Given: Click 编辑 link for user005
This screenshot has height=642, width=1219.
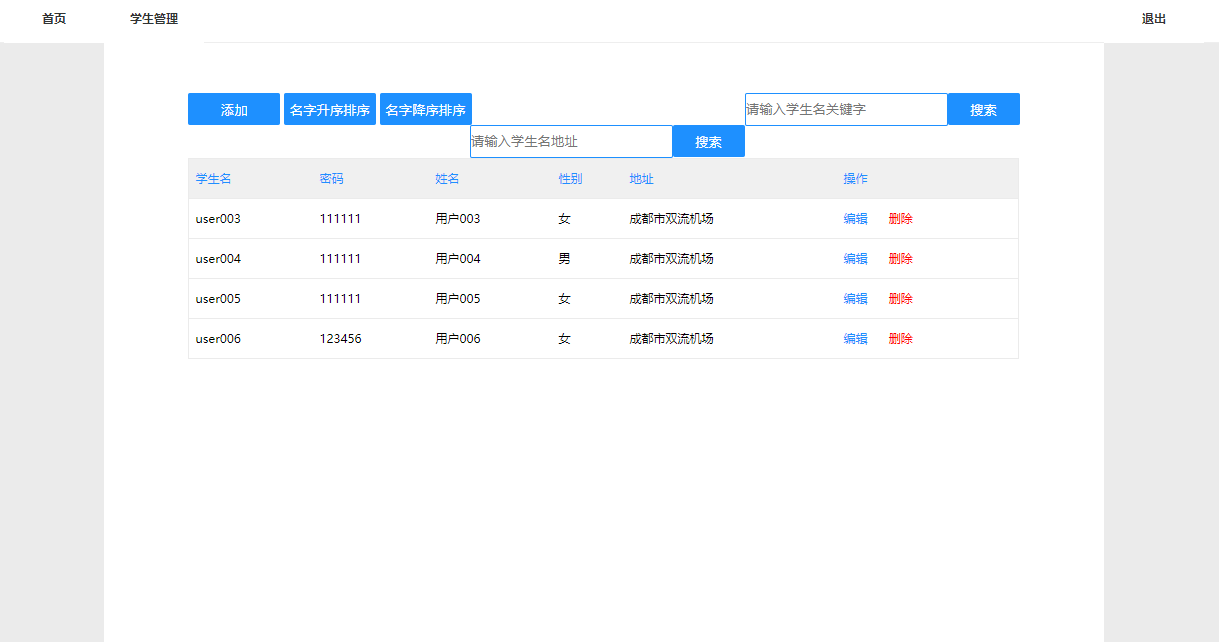Looking at the screenshot, I should pyautogui.click(x=856, y=298).
